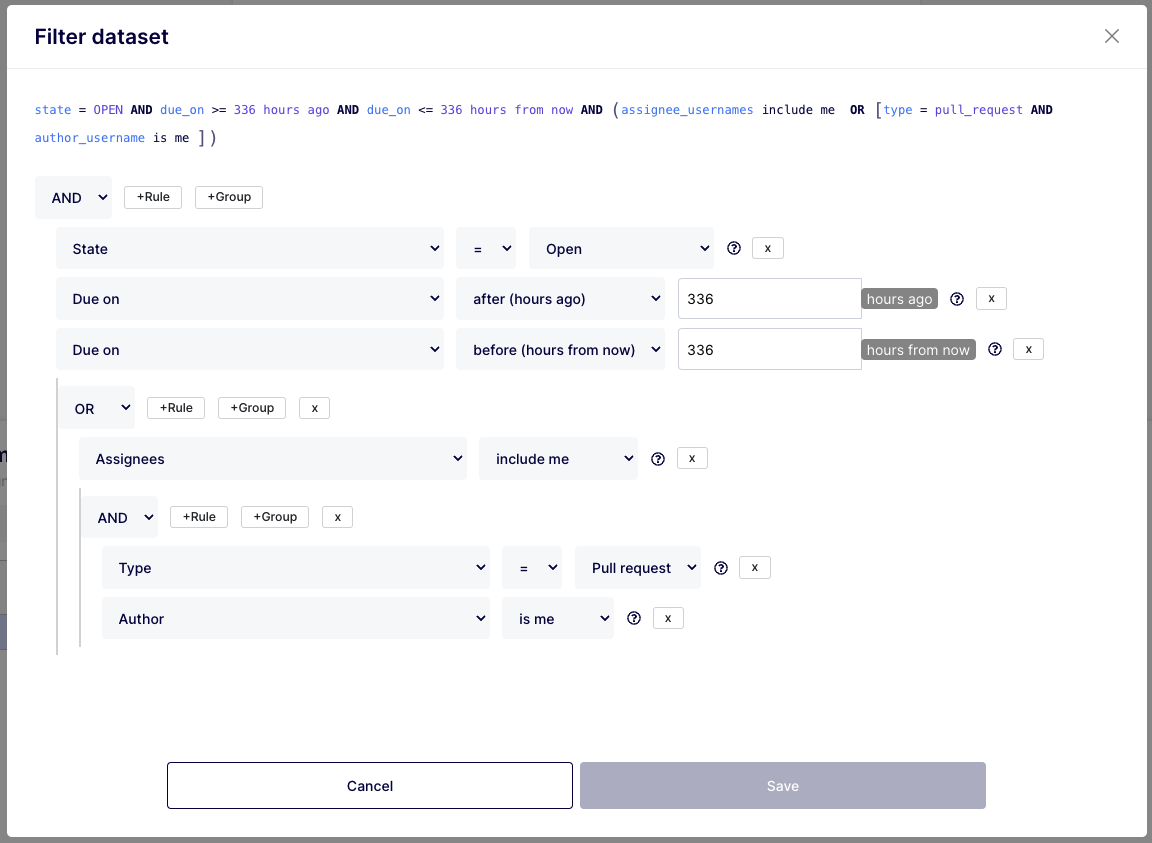This screenshot has height=843, width=1152.
Task: Click help icon next to Pull request rule
Action: (721, 568)
